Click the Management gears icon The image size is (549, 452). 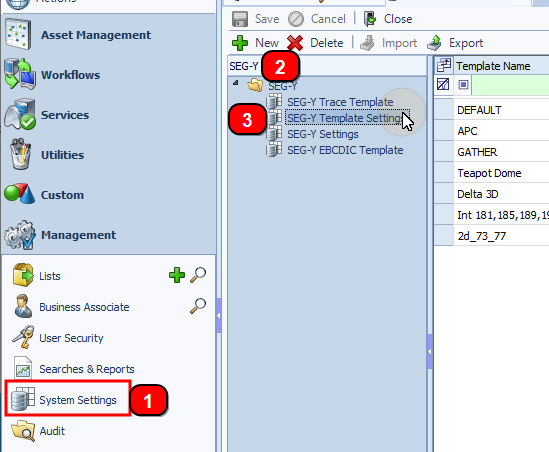click(20, 235)
